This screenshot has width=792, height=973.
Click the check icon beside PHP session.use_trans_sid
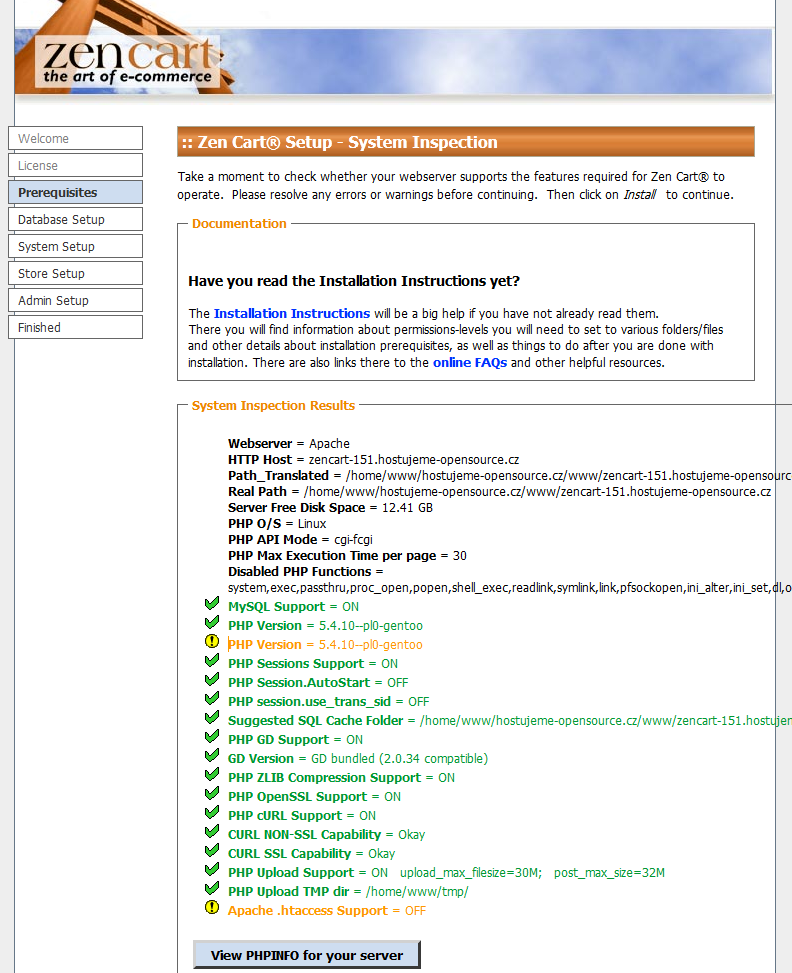(212, 698)
